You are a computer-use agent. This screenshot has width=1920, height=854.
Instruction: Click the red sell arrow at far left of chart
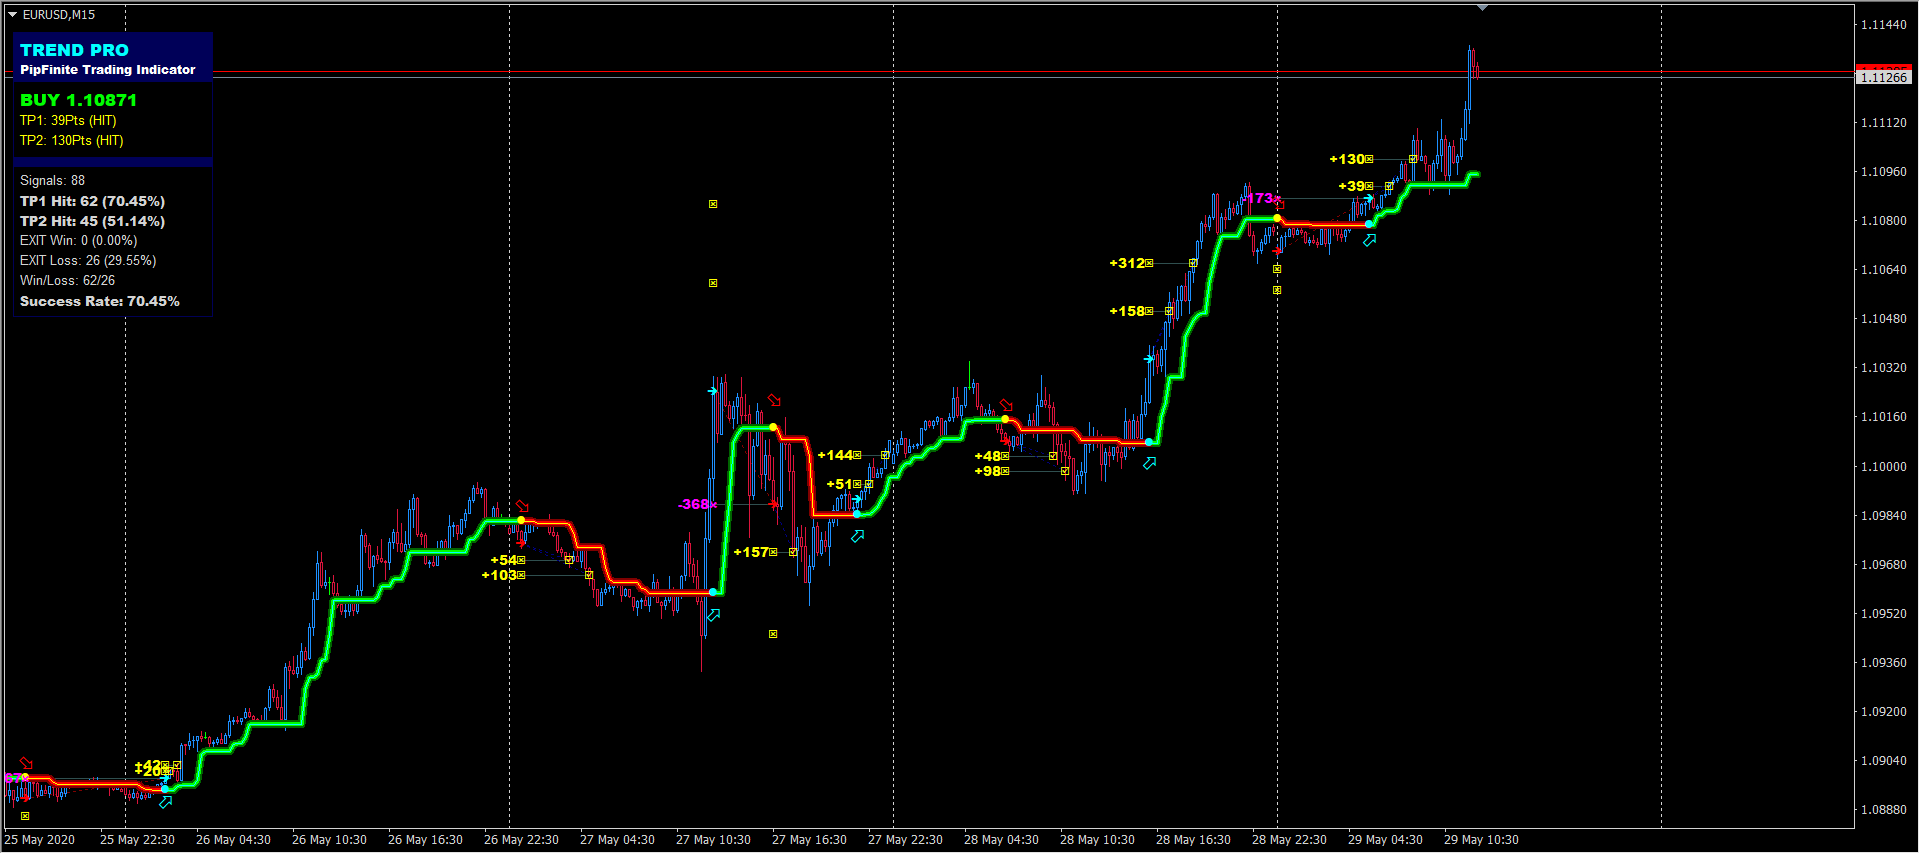(x=26, y=763)
